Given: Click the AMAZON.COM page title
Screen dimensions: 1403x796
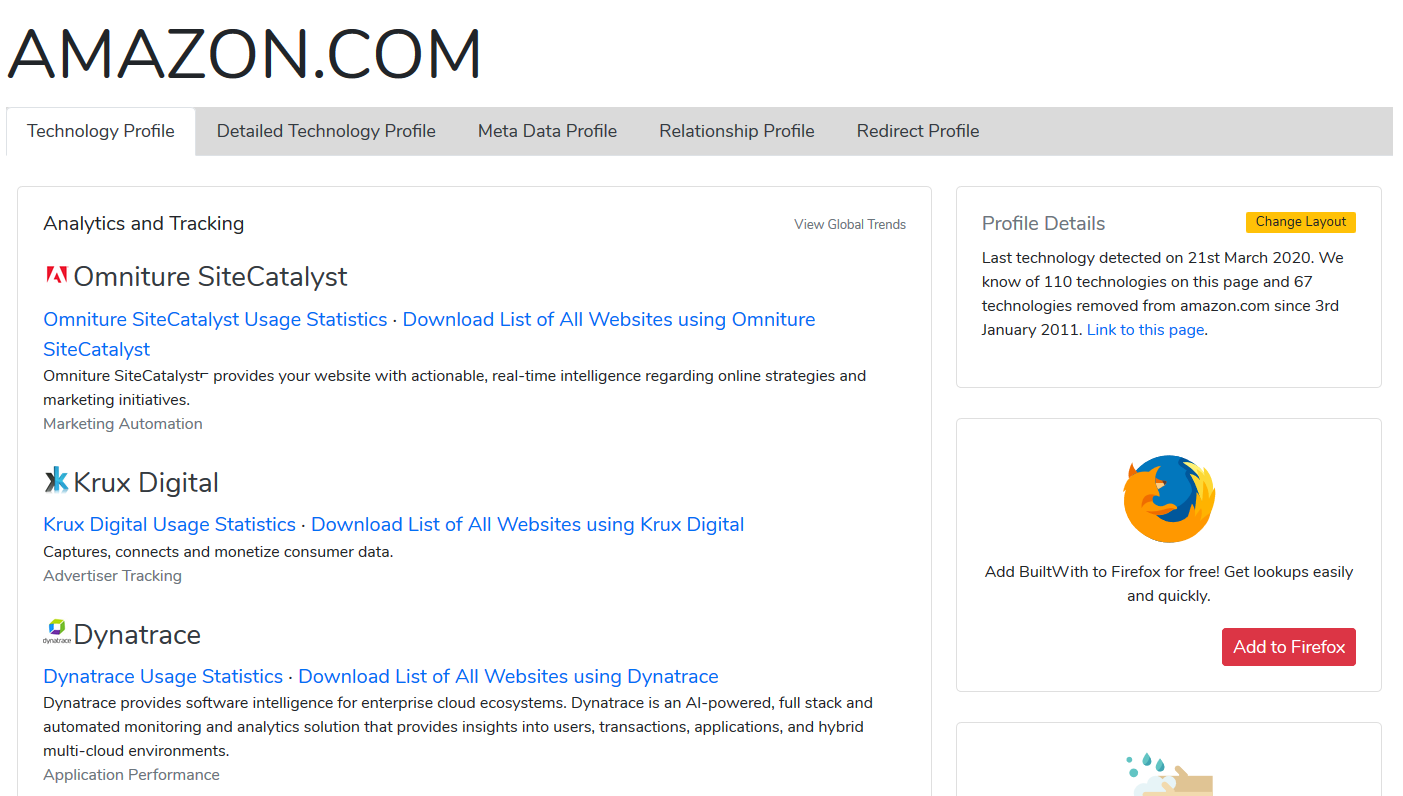Looking at the screenshot, I should click(x=245, y=52).
